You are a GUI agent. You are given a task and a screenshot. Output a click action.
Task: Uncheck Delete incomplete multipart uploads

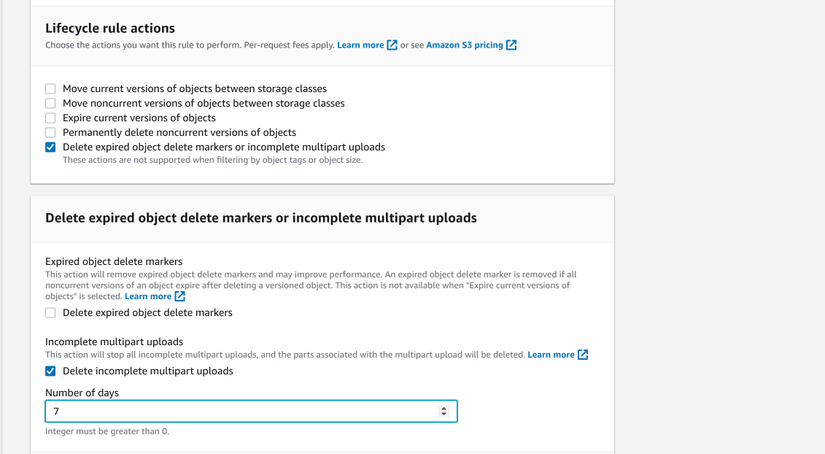click(x=50, y=371)
